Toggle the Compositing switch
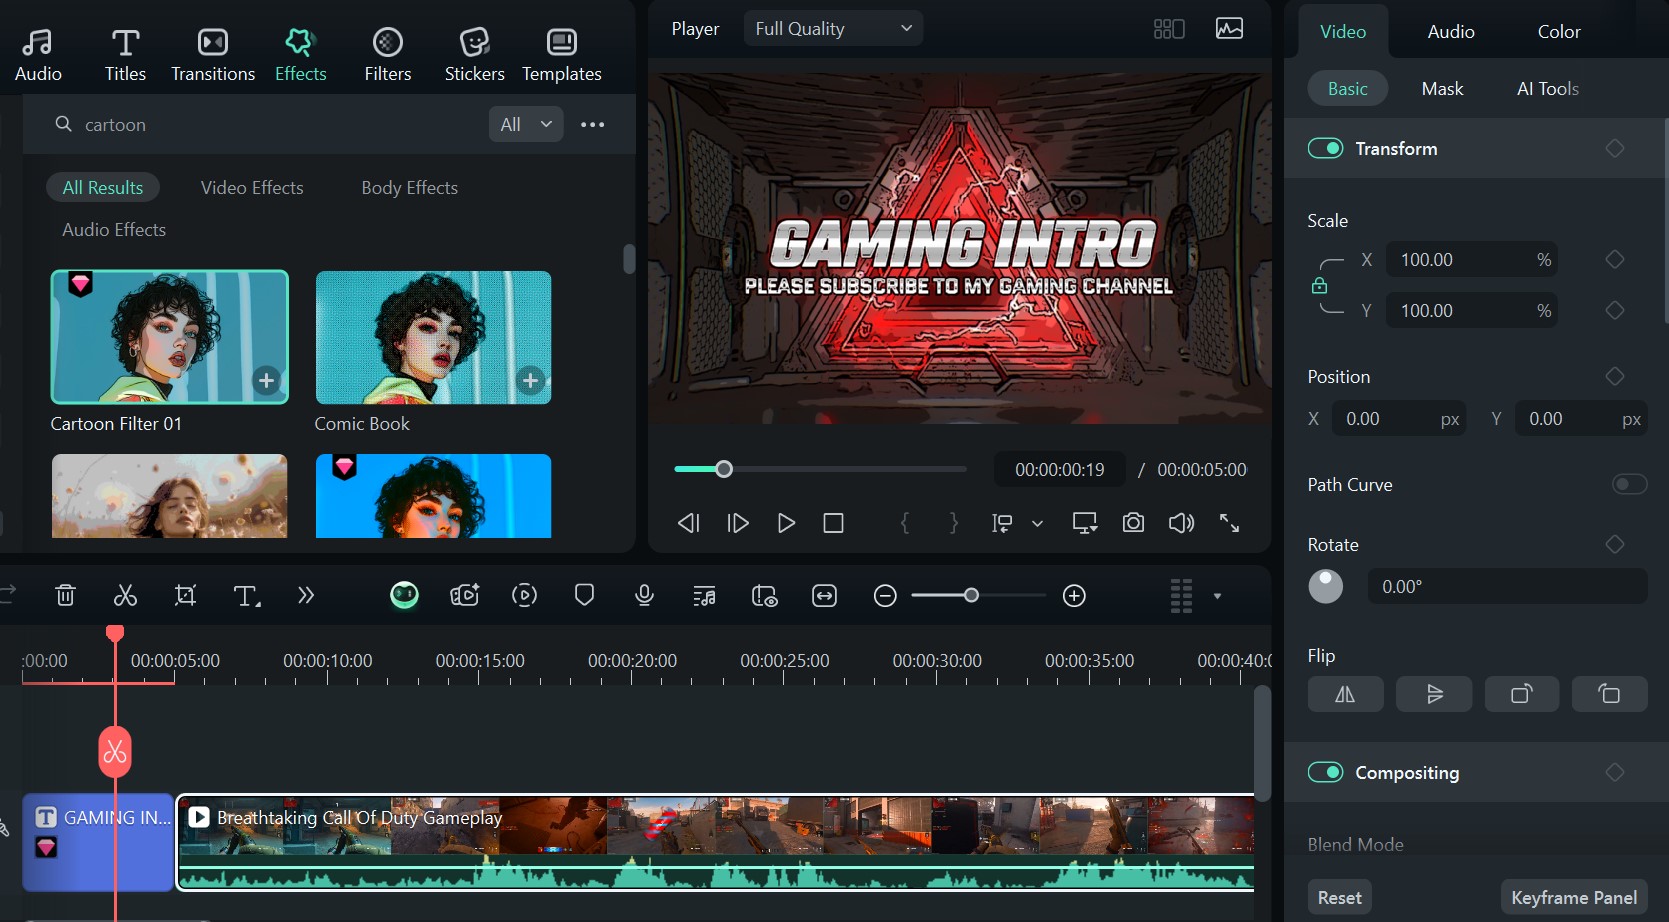The image size is (1669, 922). pyautogui.click(x=1325, y=772)
